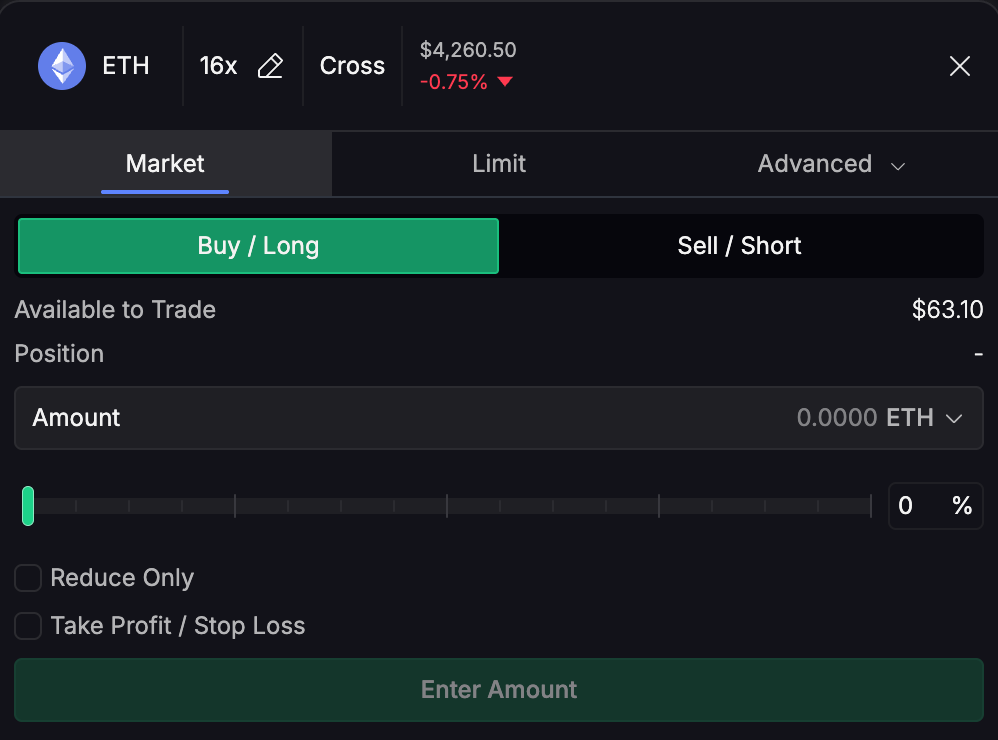Edit leverage with the pencil icon
998x740 pixels.
[270, 66]
